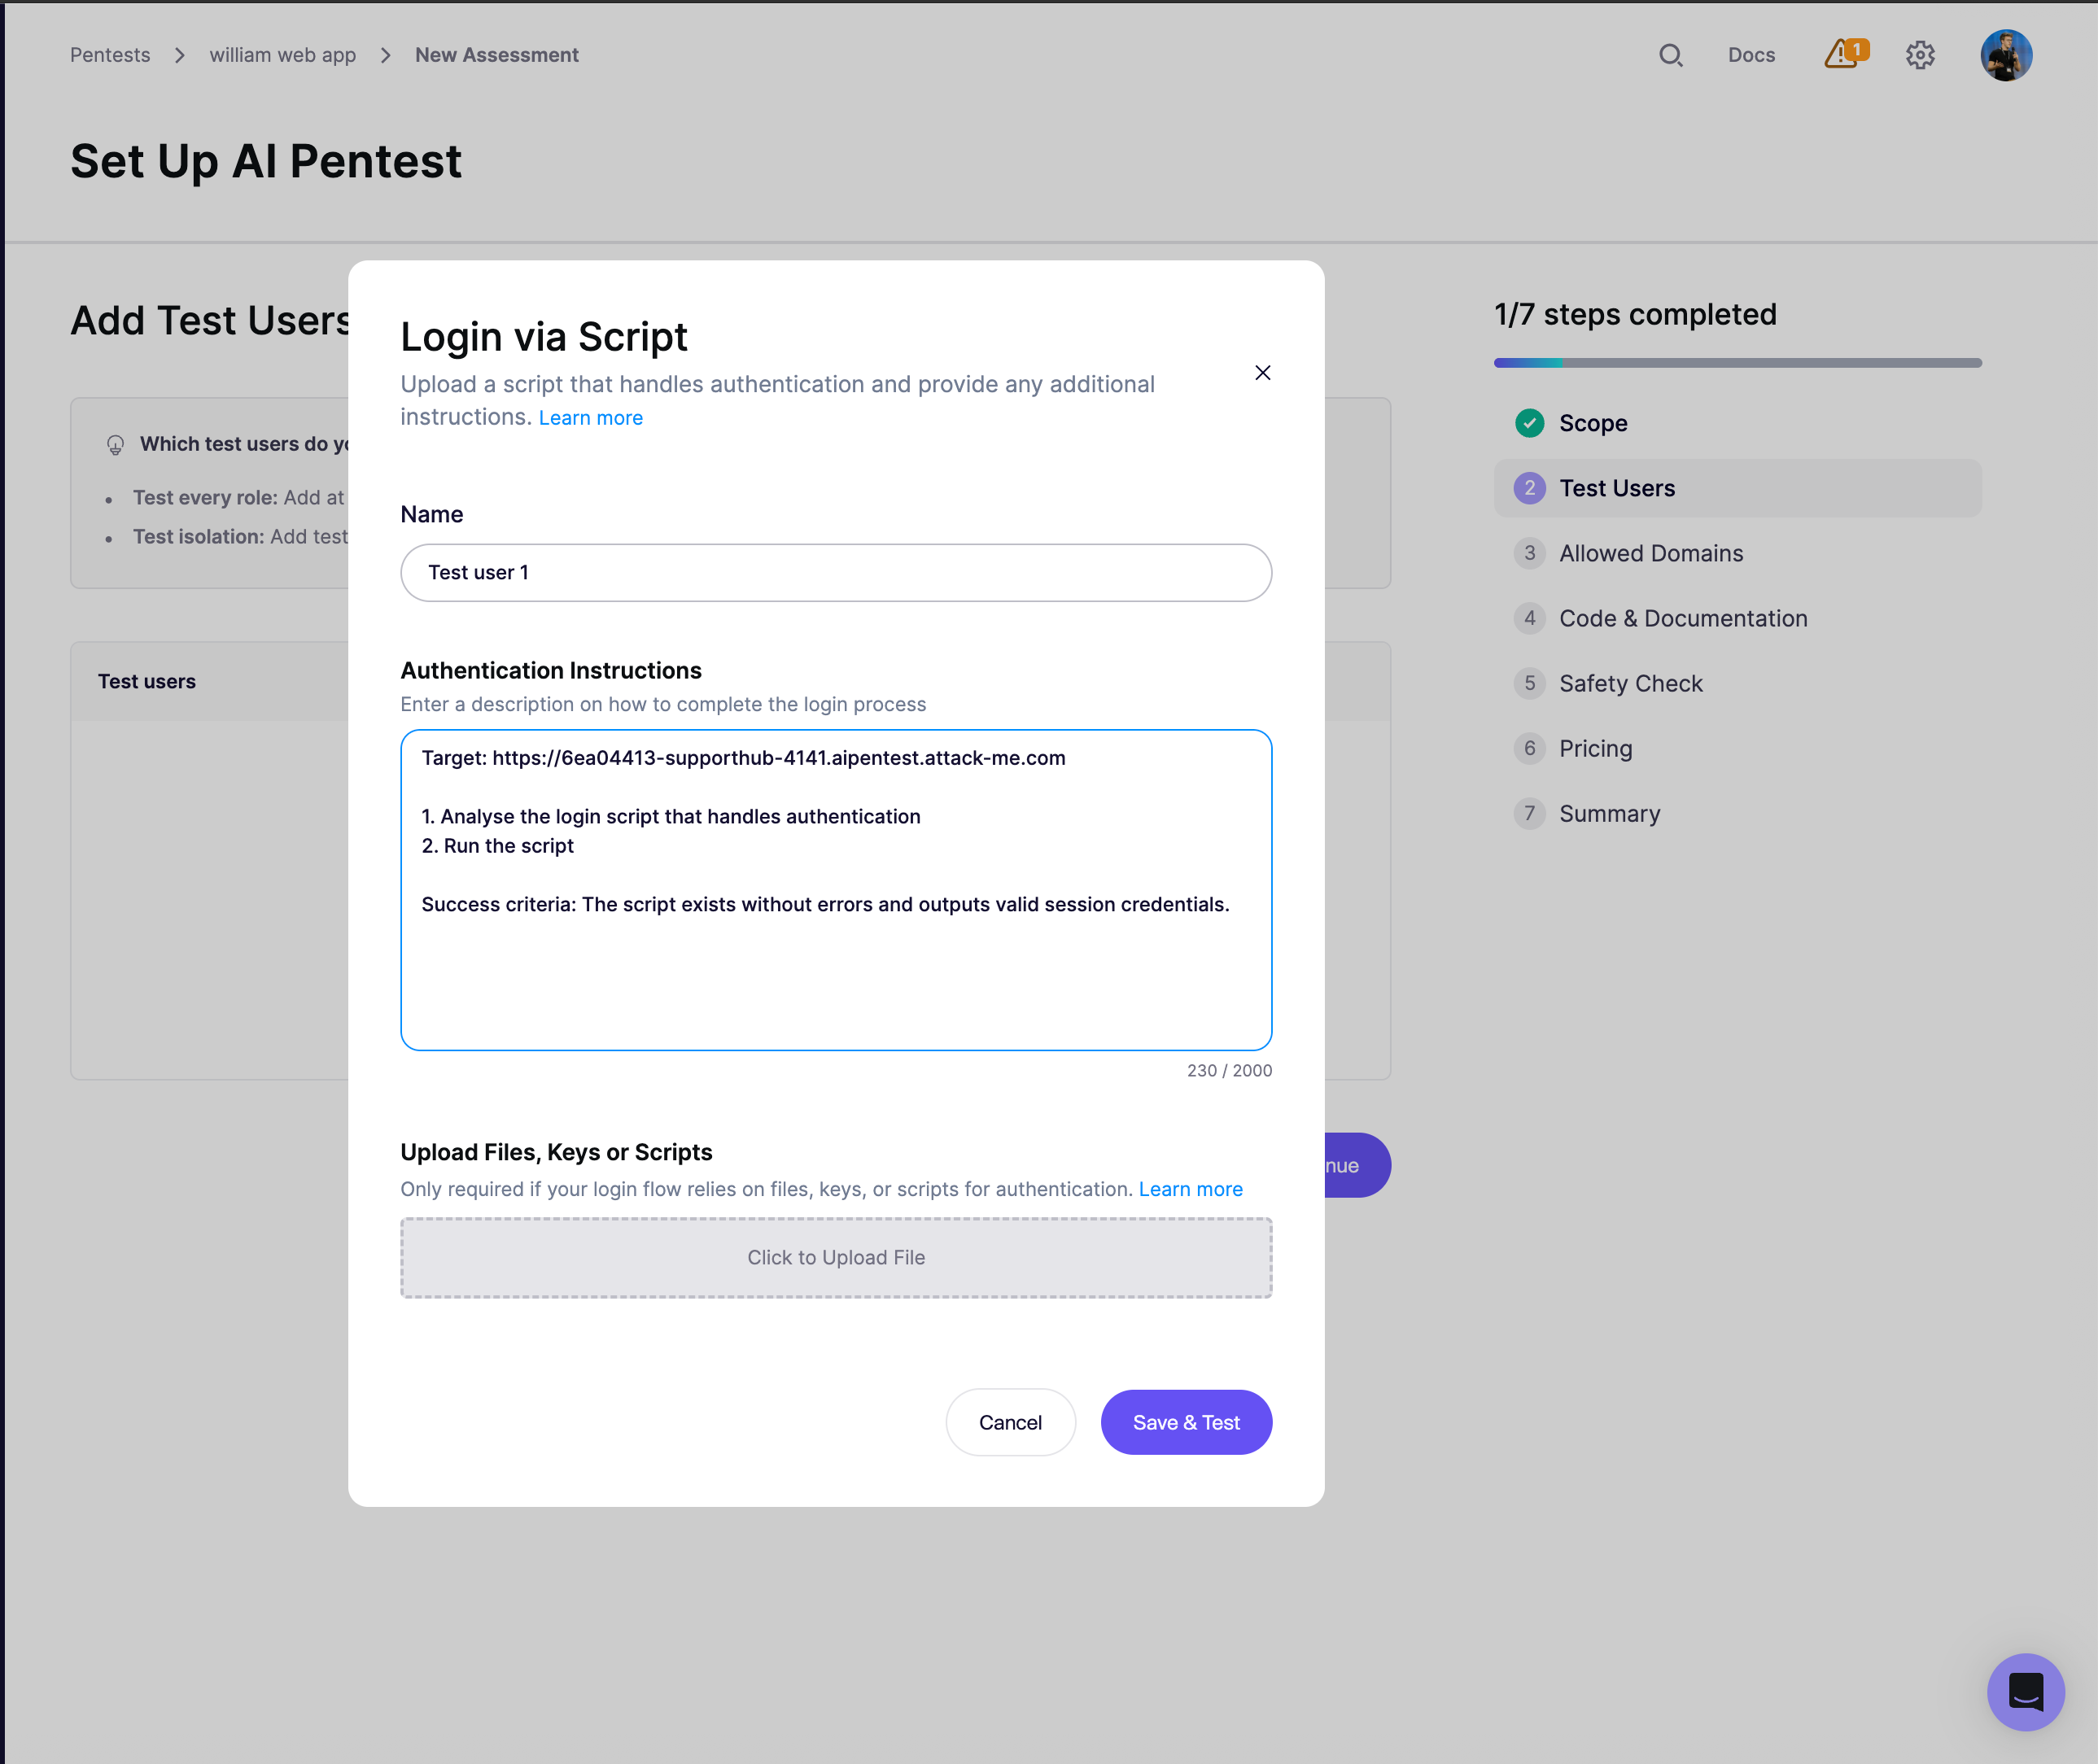
Task: Open the chat support widget
Action: [2026, 1692]
